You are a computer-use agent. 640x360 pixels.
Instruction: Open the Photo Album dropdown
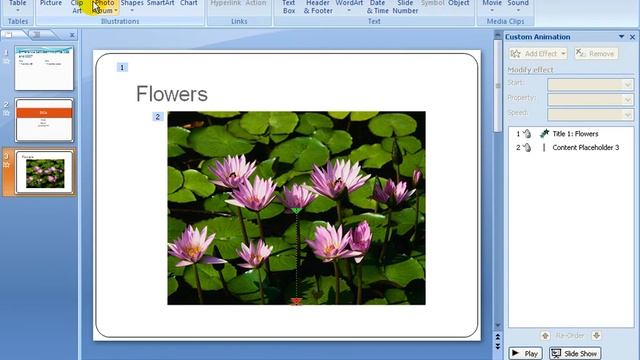click(104, 7)
